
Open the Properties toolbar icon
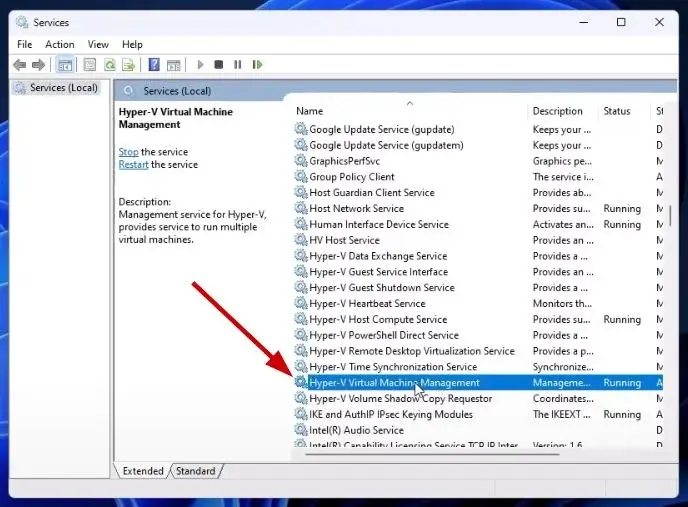click(x=90, y=65)
